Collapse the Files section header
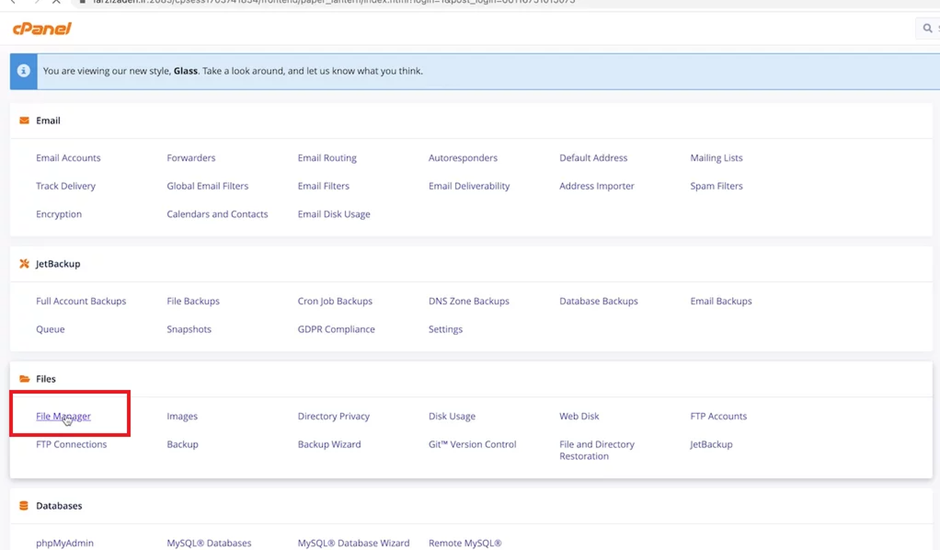This screenshot has height=550, width=940. click(471, 379)
